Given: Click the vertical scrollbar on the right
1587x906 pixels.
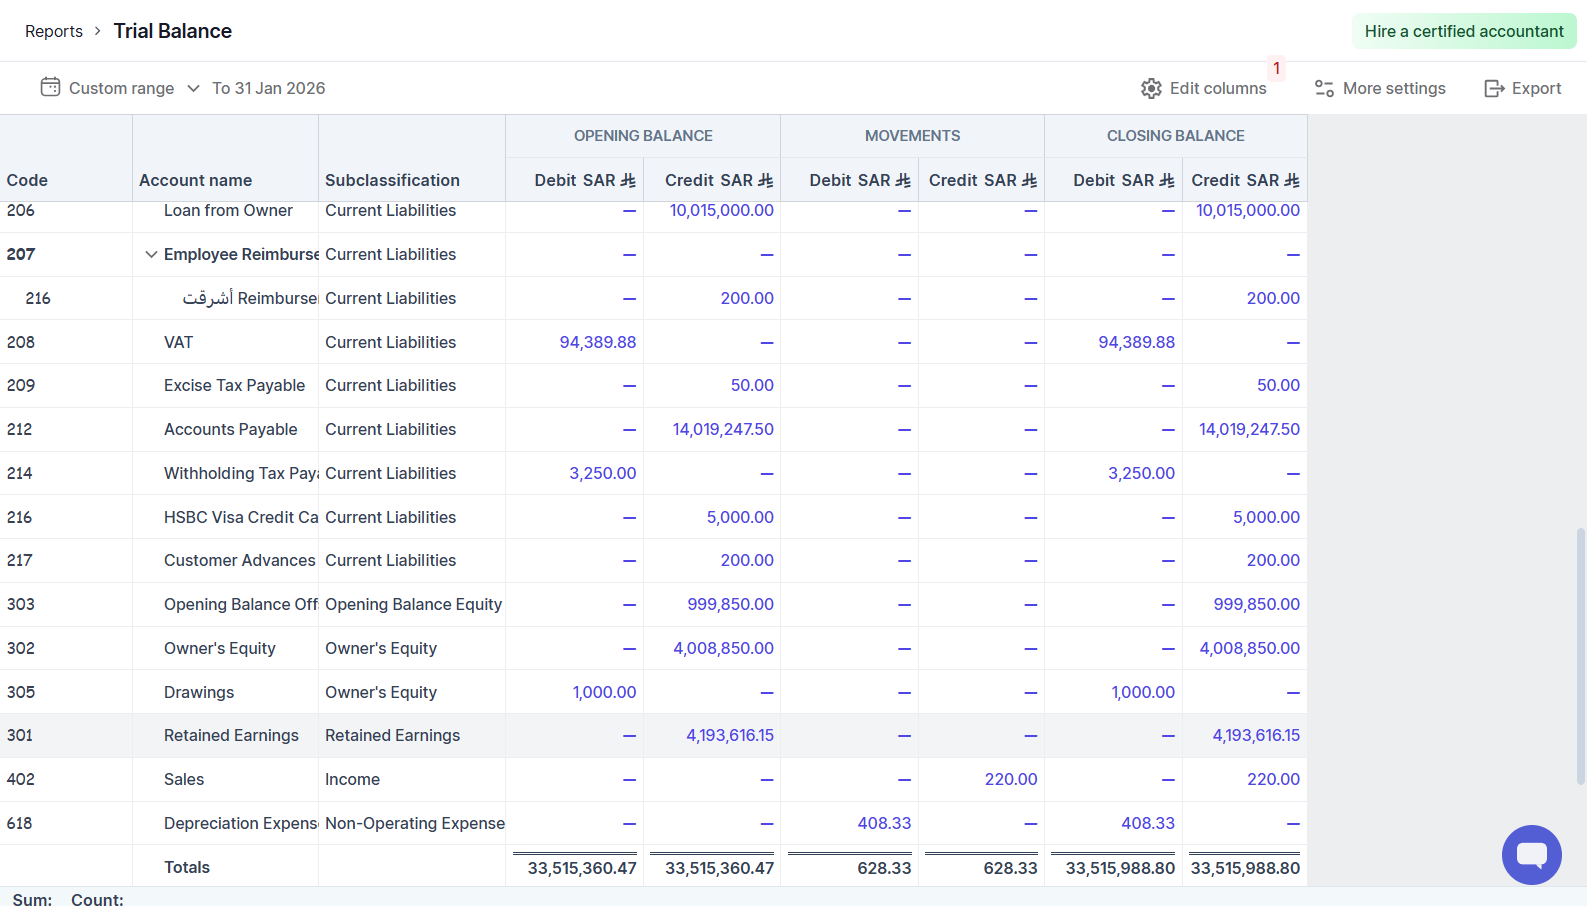Looking at the screenshot, I should (1580, 655).
